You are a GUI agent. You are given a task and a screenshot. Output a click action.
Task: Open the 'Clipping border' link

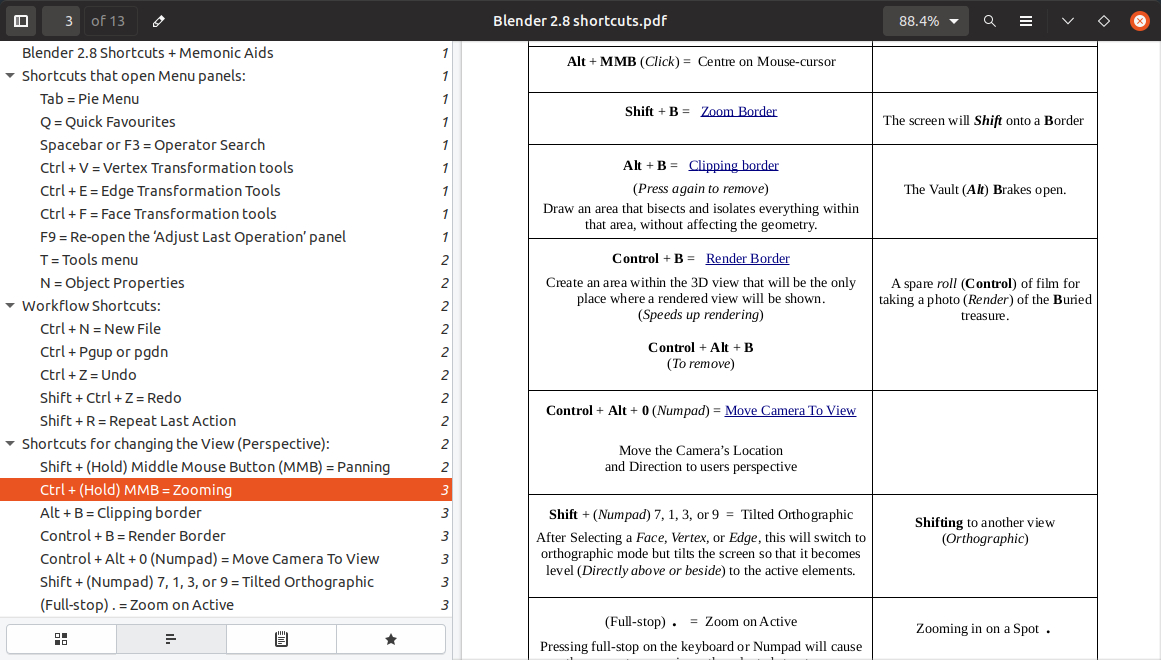(733, 165)
